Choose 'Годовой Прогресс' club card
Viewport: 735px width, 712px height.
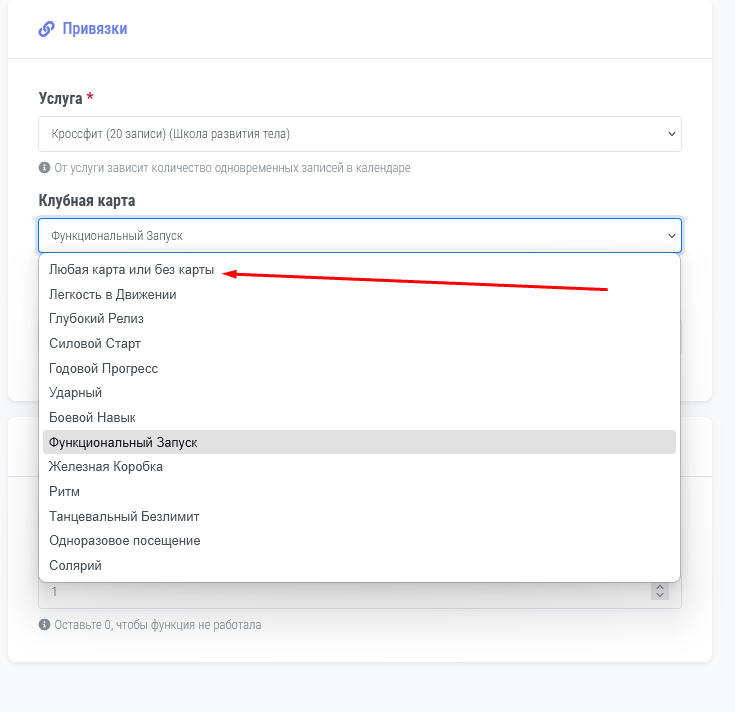(x=103, y=368)
